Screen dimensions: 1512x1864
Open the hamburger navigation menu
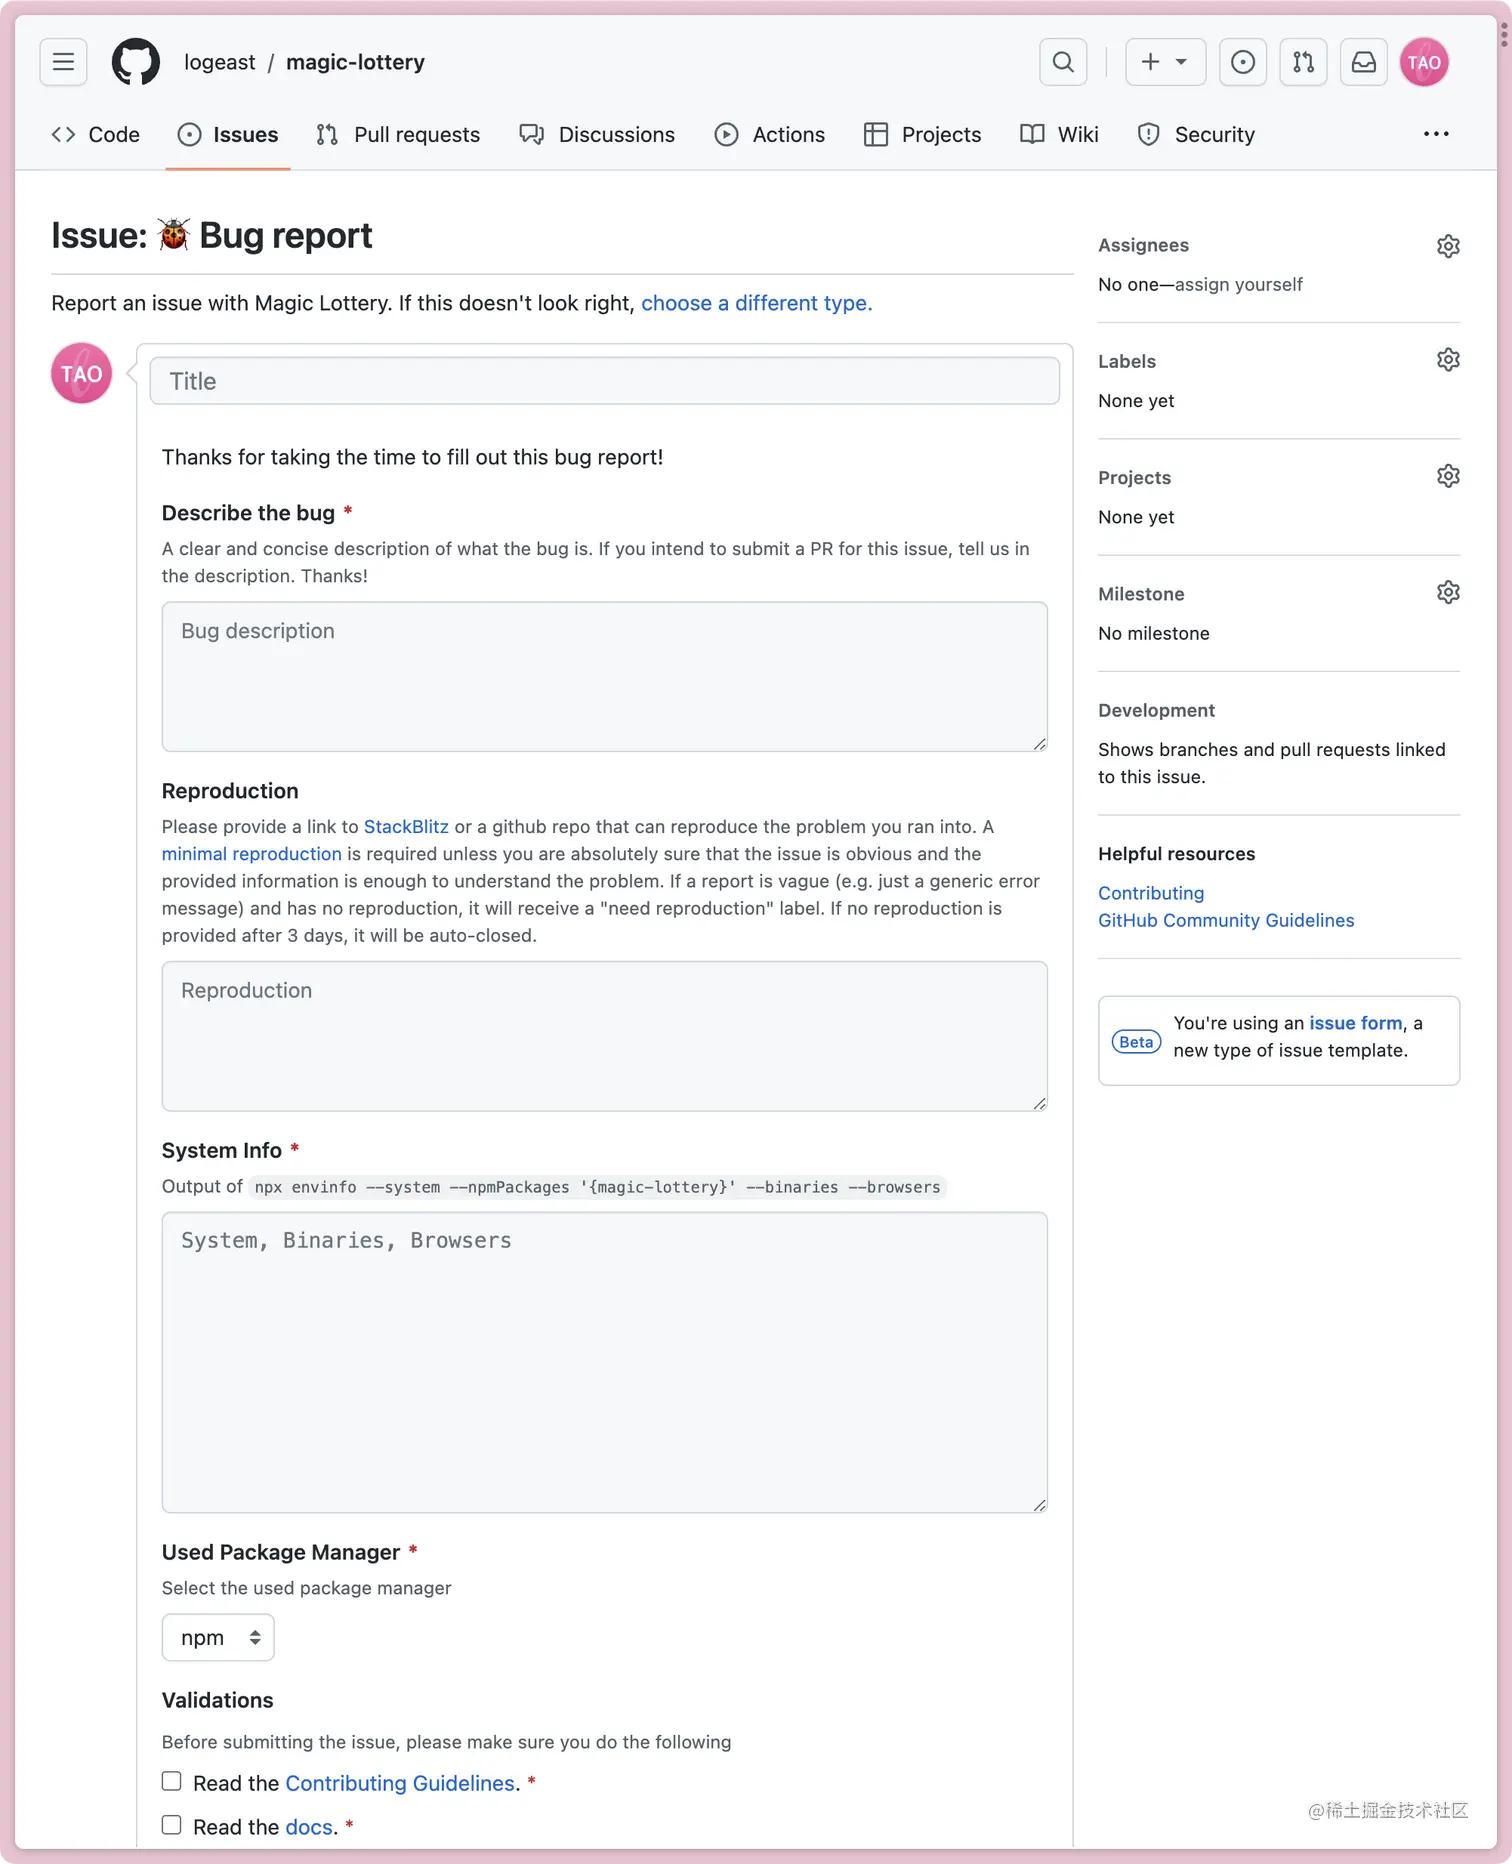63,62
